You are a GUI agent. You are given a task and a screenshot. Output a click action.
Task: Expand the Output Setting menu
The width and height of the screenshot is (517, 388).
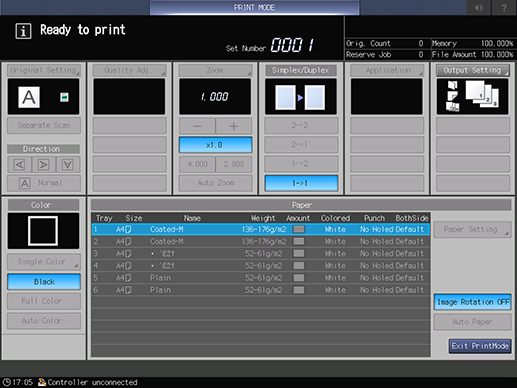[x=472, y=70]
